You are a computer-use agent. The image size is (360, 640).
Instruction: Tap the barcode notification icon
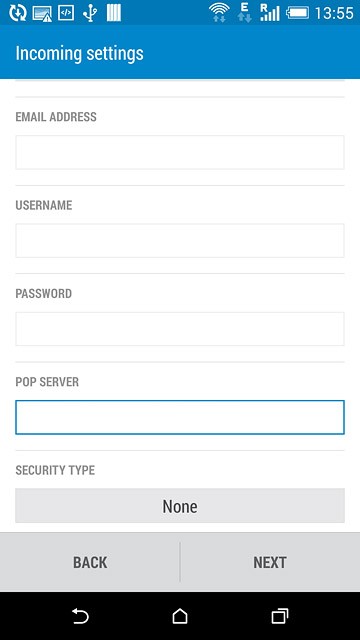click(114, 13)
